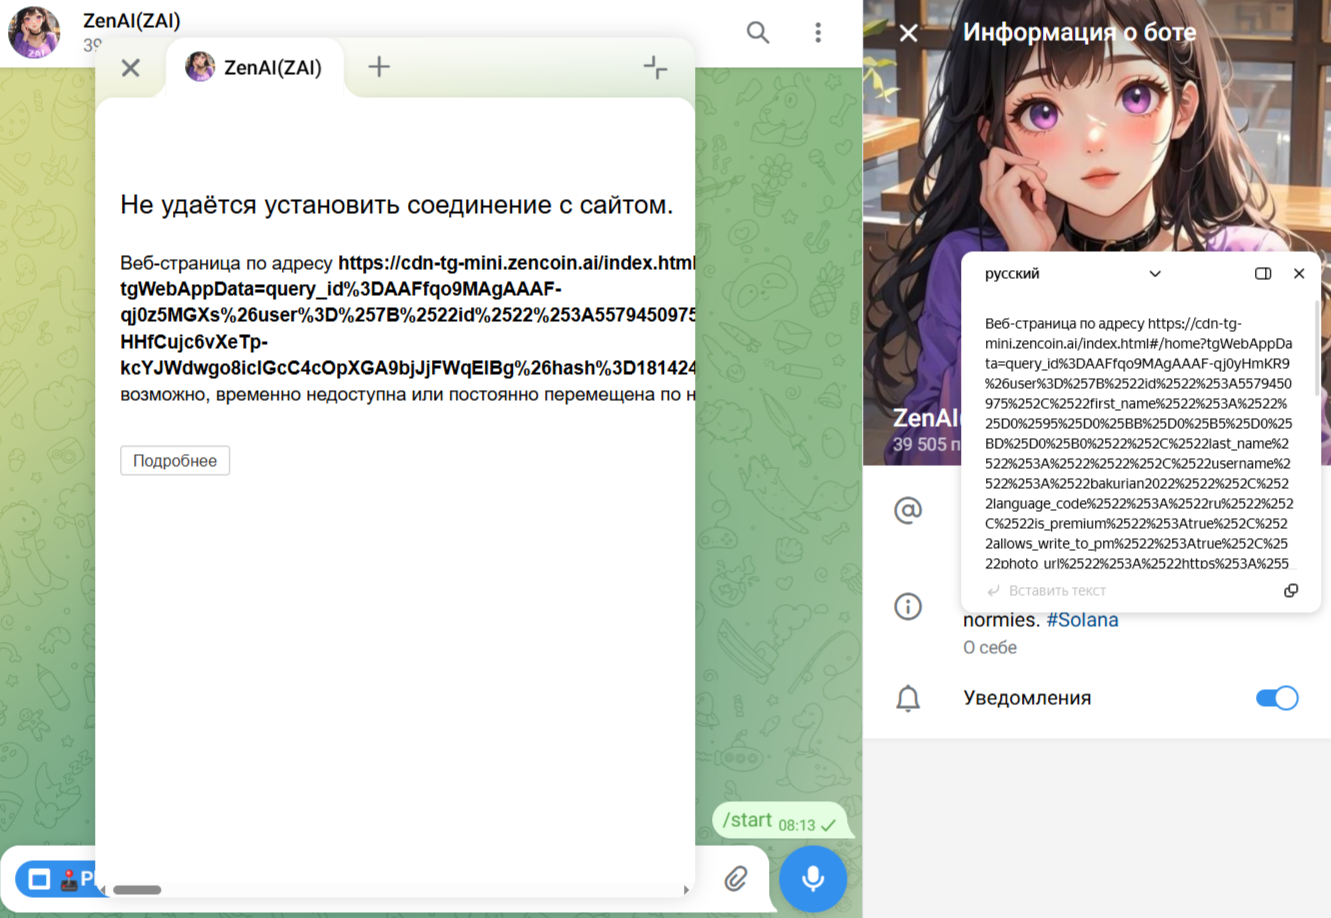This screenshot has height=918, width=1331.
Task: Click the bell notifications icon
Action: (x=908, y=698)
